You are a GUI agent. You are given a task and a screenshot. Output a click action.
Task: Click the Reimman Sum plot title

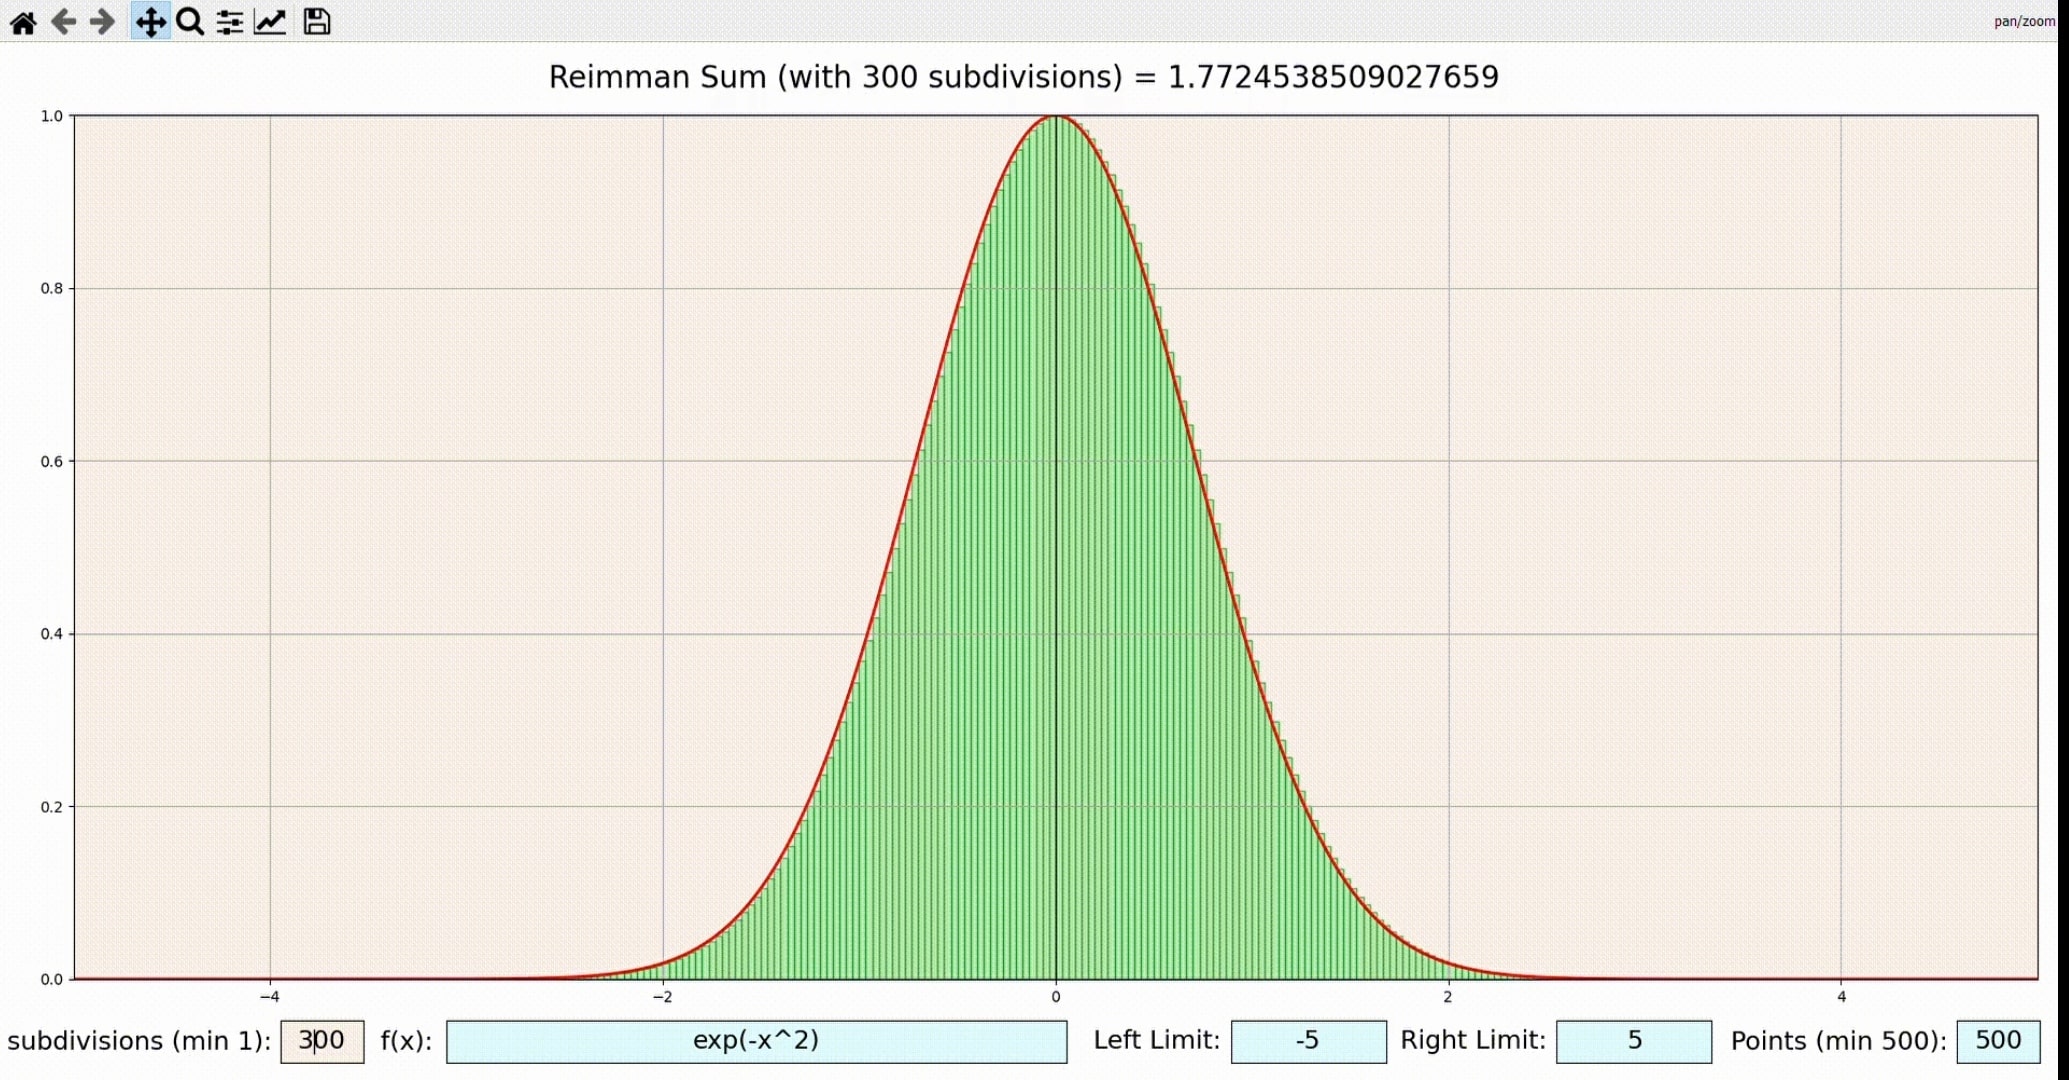tap(1023, 77)
